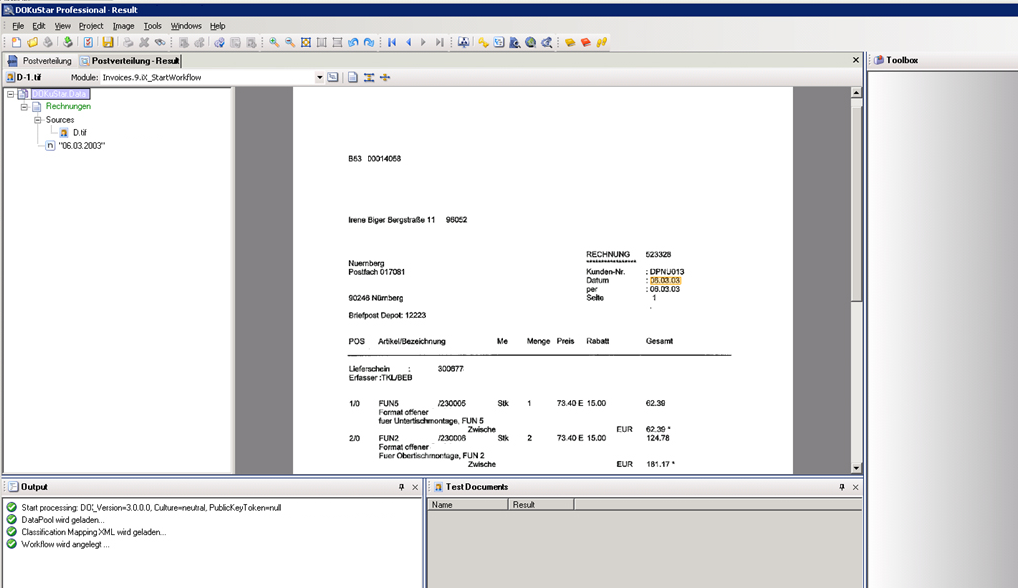This screenshot has height=588, width=1018.
Task: Click the Redo arrow icon on toolbar
Action: [x=370, y=42]
